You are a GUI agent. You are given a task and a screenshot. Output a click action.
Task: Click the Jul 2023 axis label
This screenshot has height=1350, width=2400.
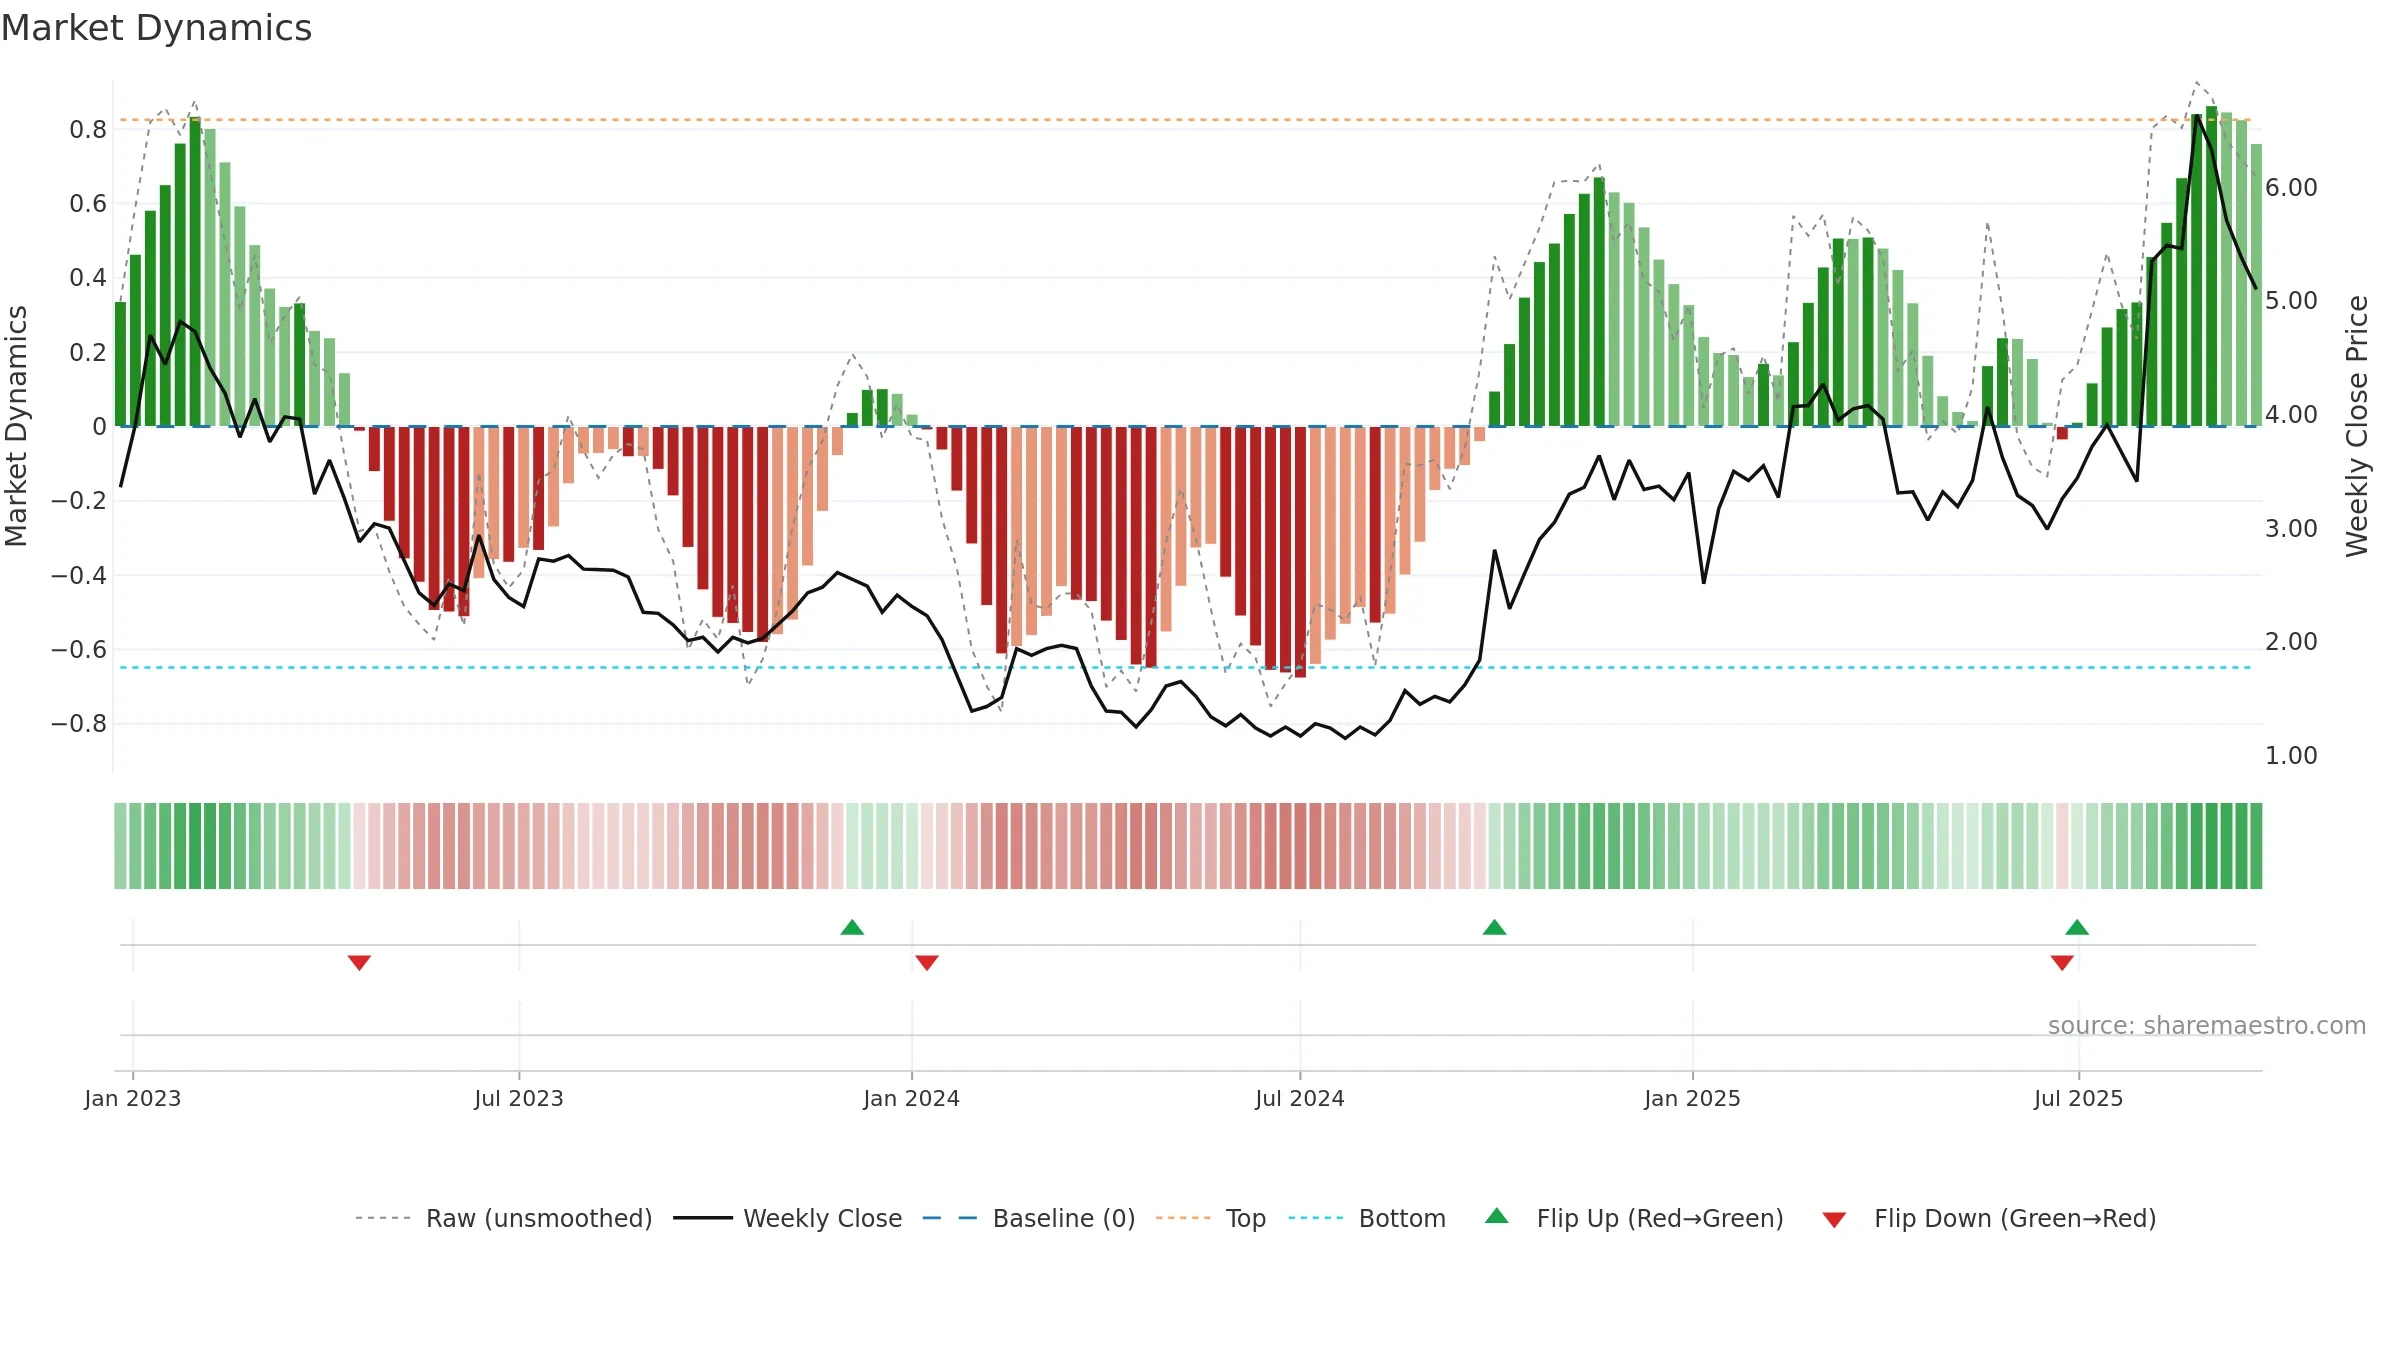click(519, 1098)
